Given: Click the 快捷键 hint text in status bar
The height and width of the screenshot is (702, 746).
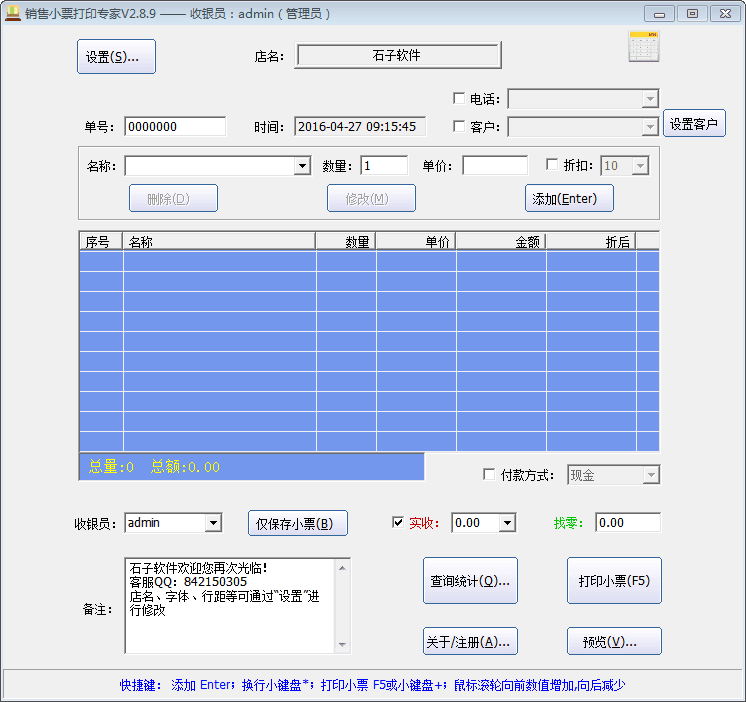Looking at the screenshot, I should coord(372,685).
